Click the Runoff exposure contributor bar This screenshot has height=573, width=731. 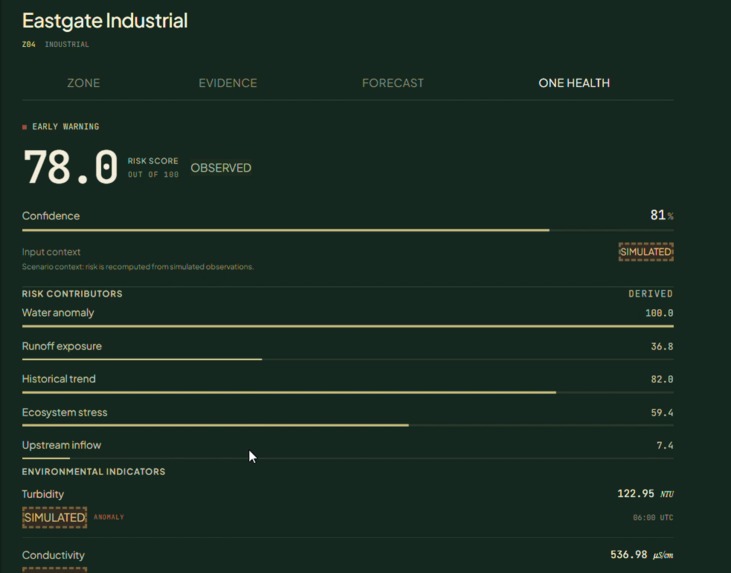coord(348,359)
